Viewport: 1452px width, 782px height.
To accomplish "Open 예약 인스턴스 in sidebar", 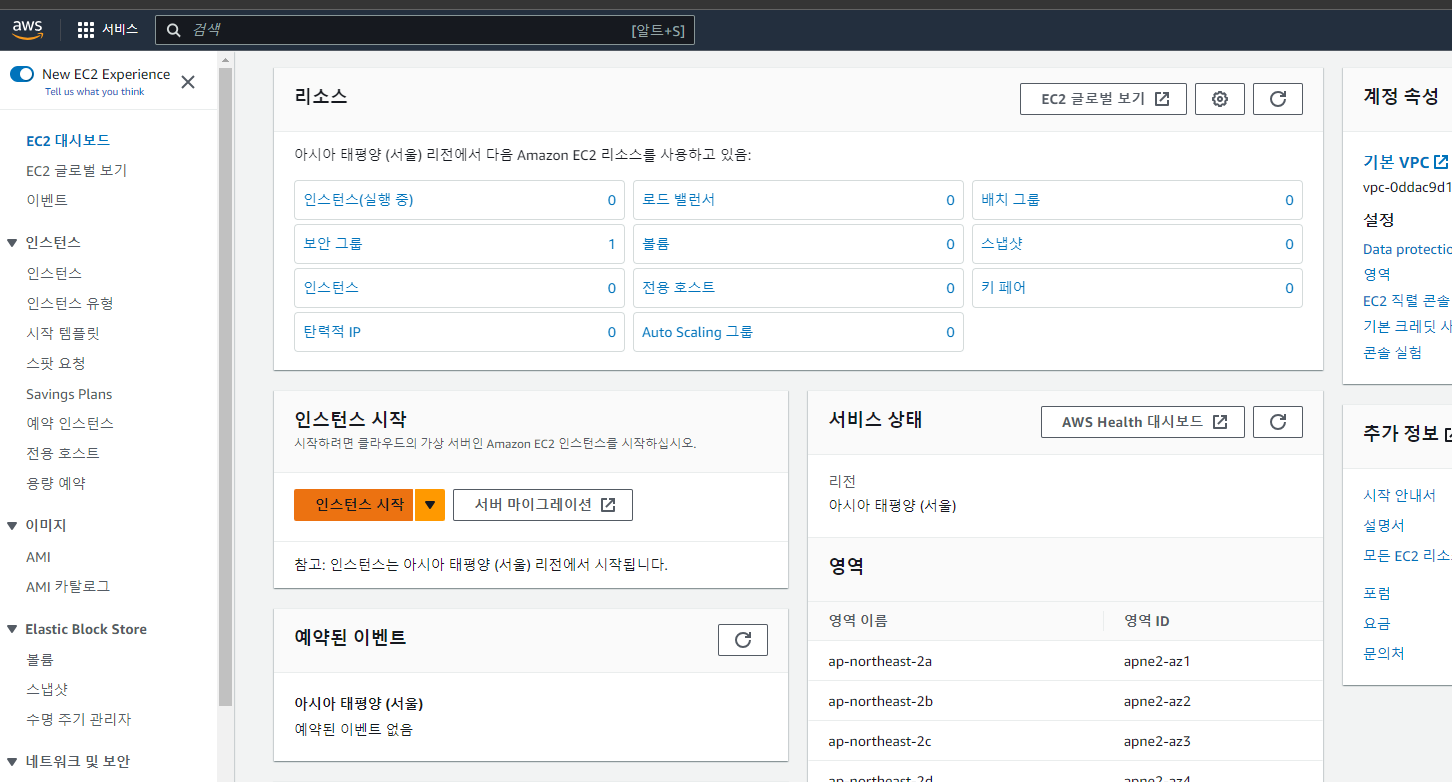I will [x=70, y=423].
